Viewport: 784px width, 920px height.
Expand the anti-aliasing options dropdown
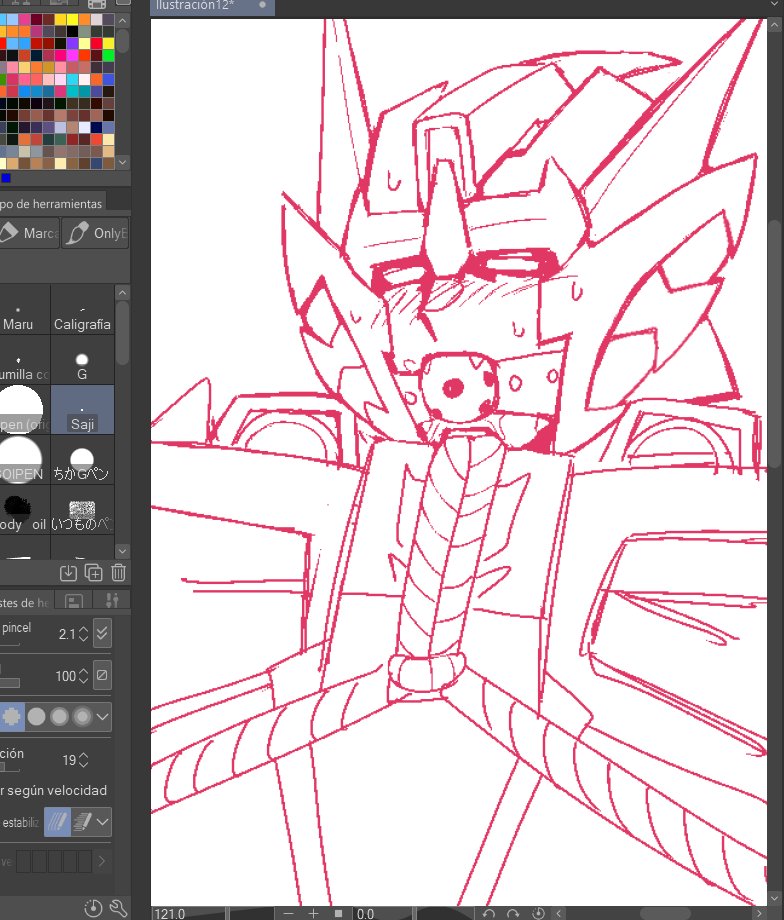tap(103, 716)
